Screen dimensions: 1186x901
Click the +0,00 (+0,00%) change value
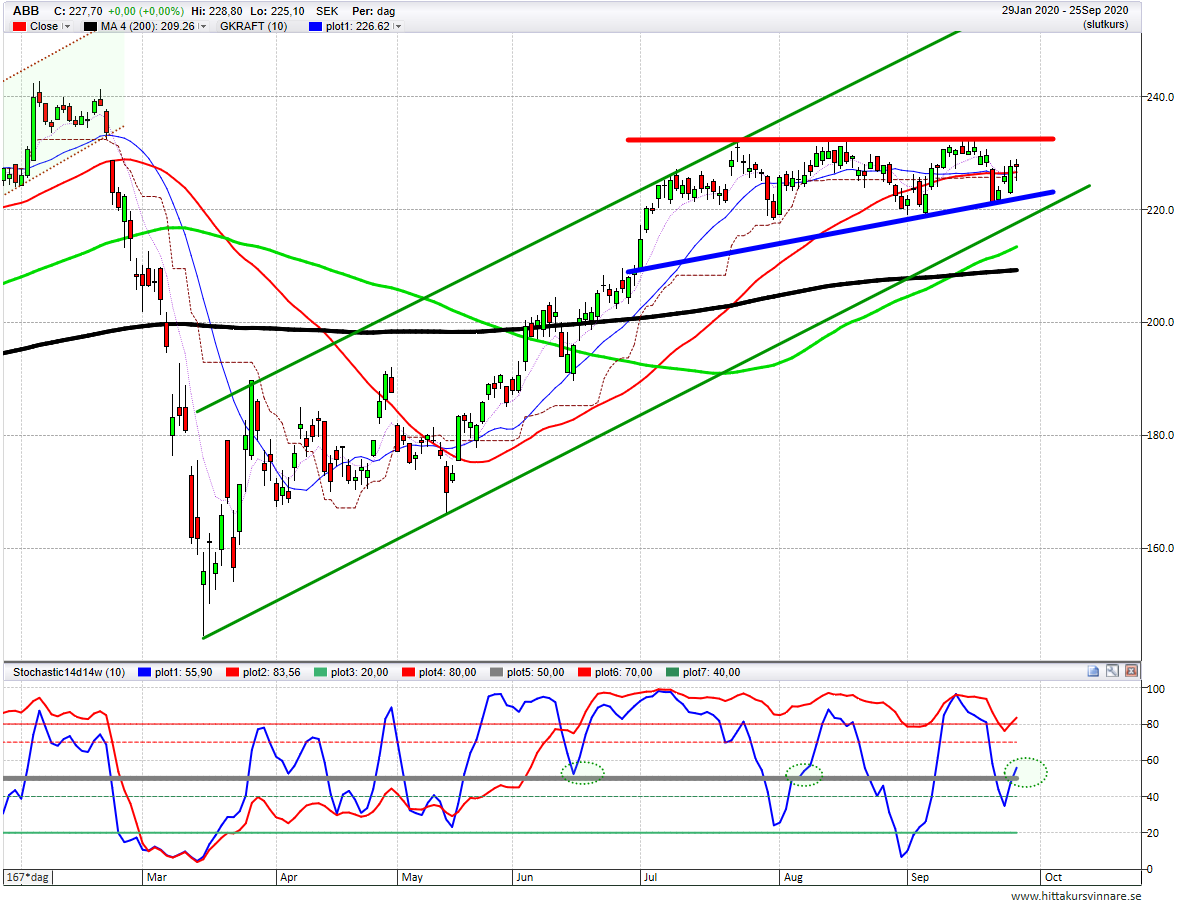tap(146, 11)
